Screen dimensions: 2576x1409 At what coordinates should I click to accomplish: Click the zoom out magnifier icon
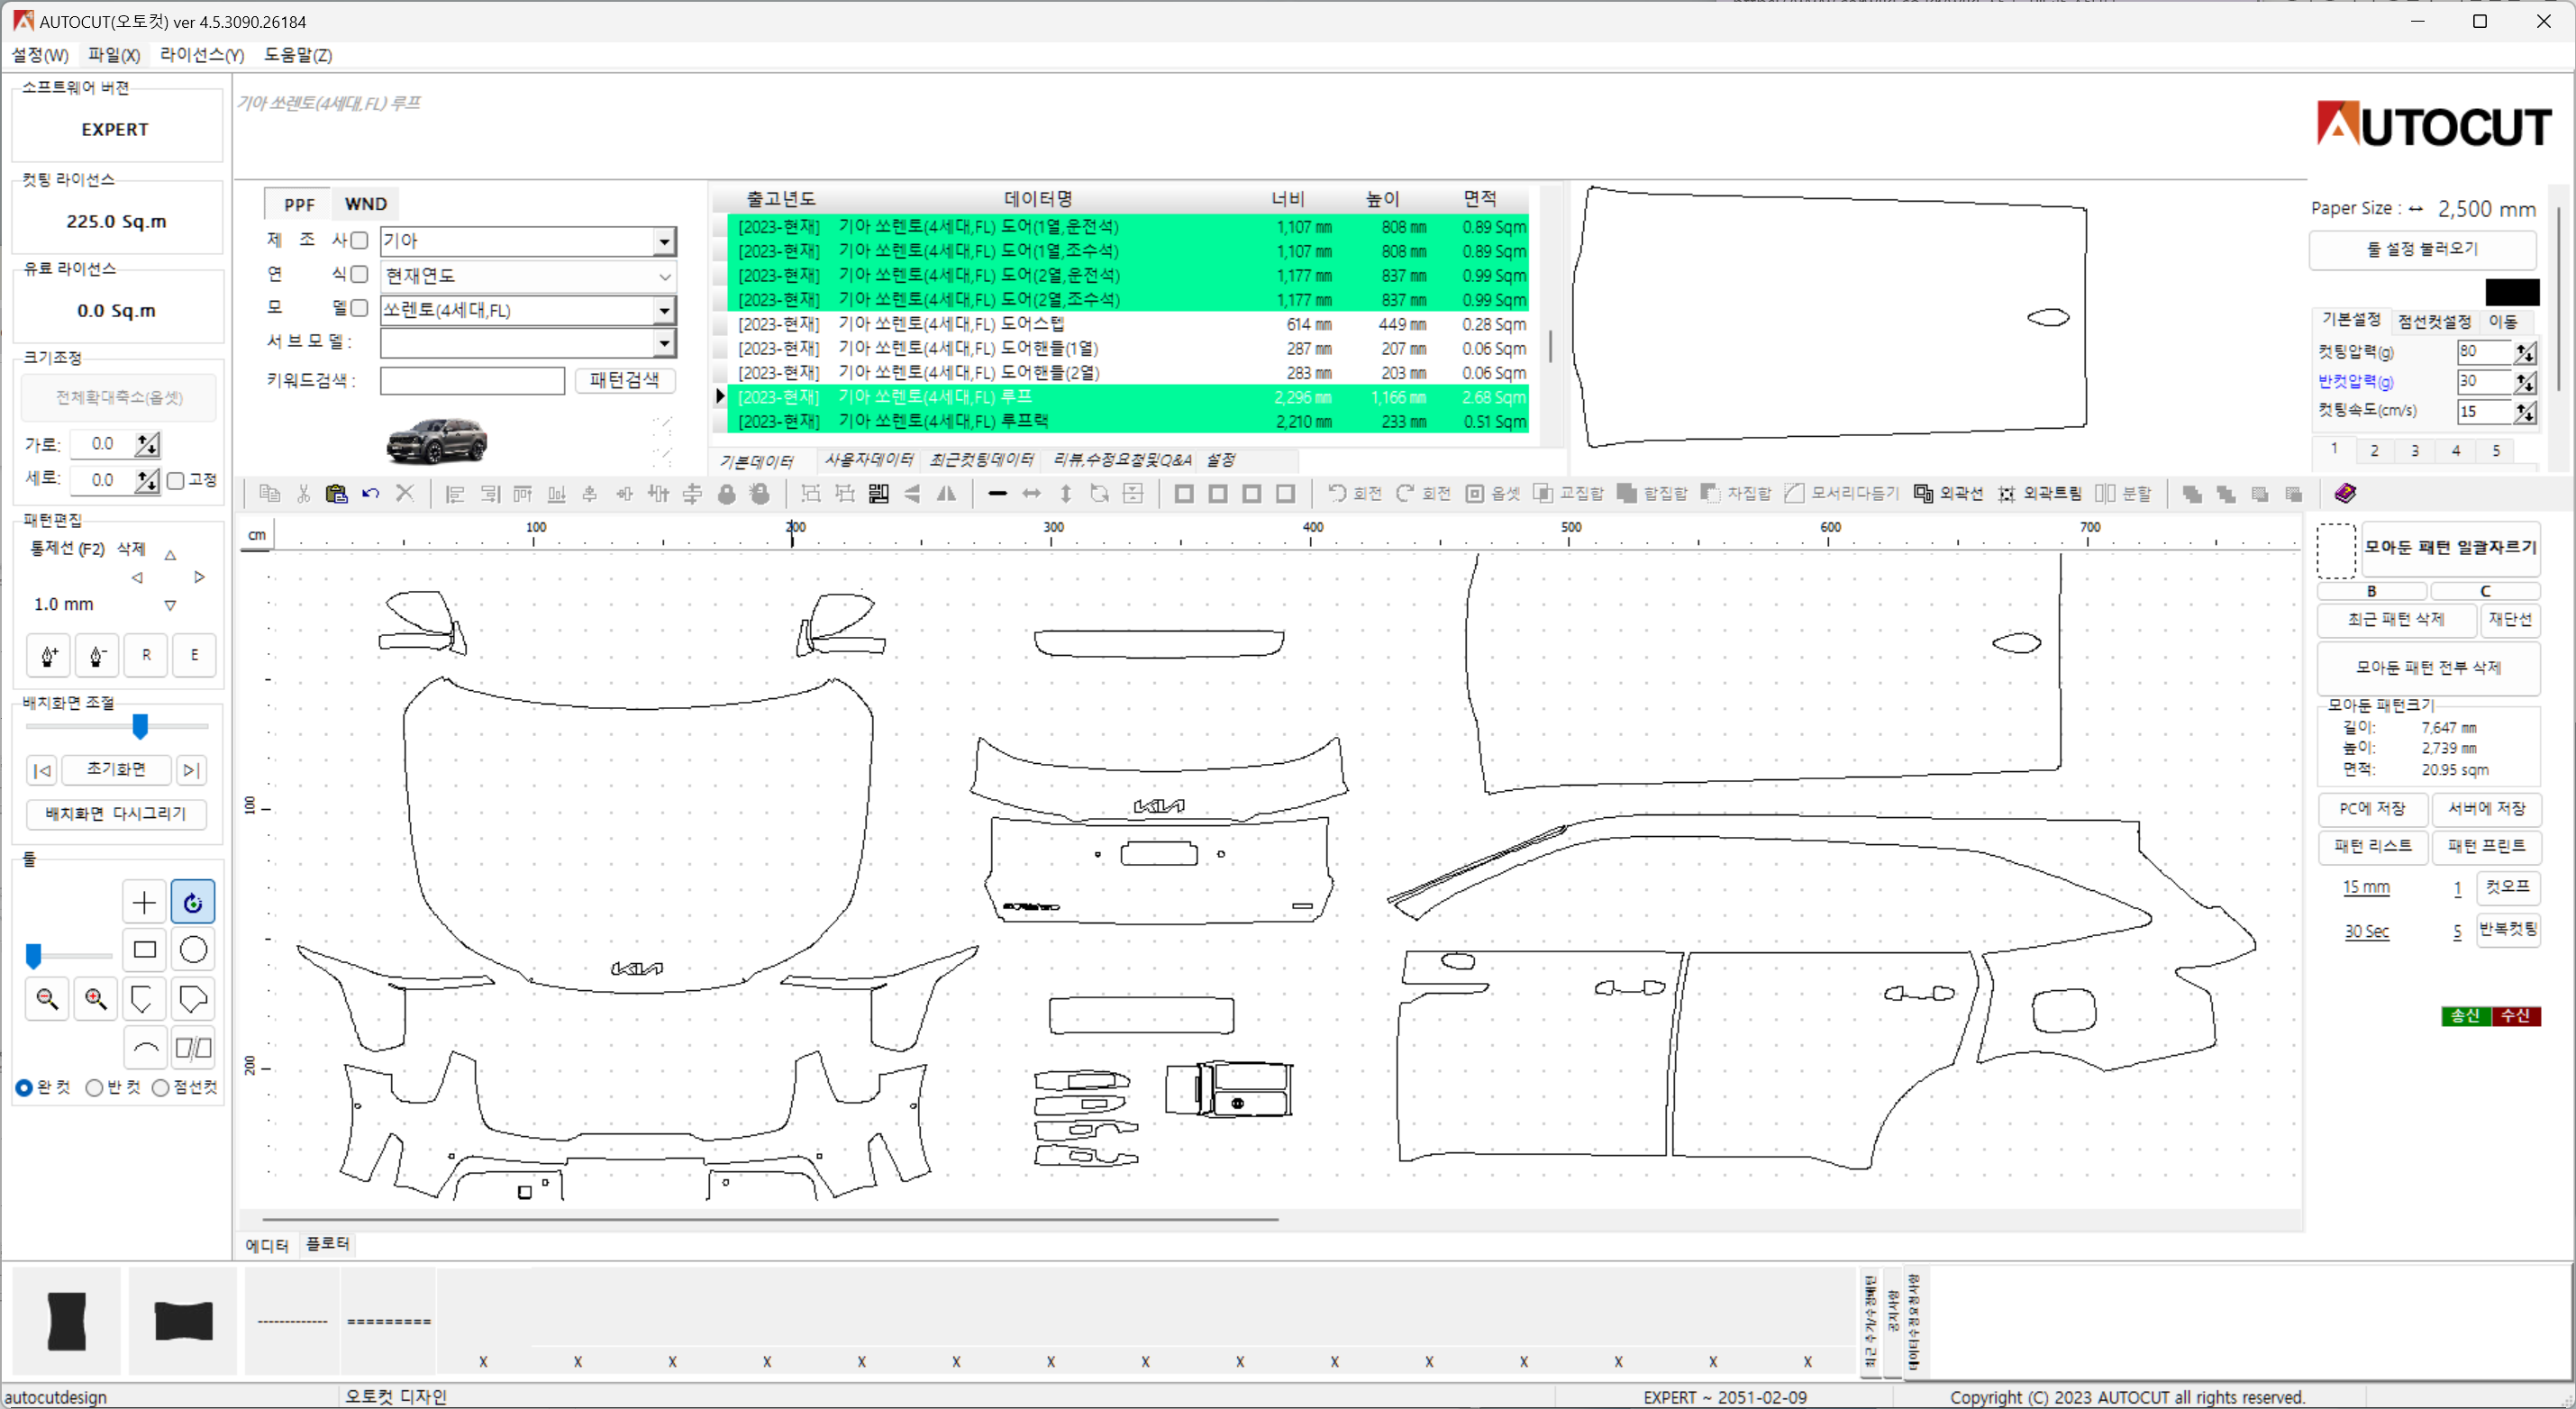(47, 998)
